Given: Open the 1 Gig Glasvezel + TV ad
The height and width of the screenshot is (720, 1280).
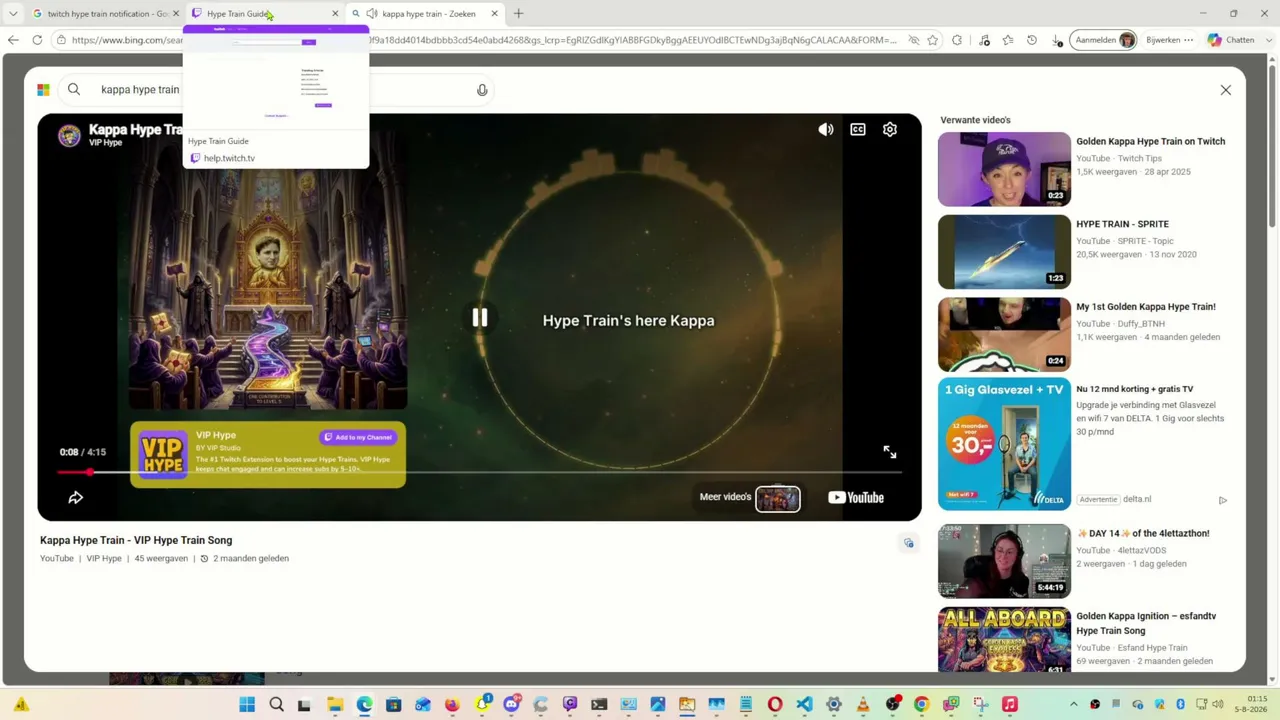Looking at the screenshot, I should 1004,444.
